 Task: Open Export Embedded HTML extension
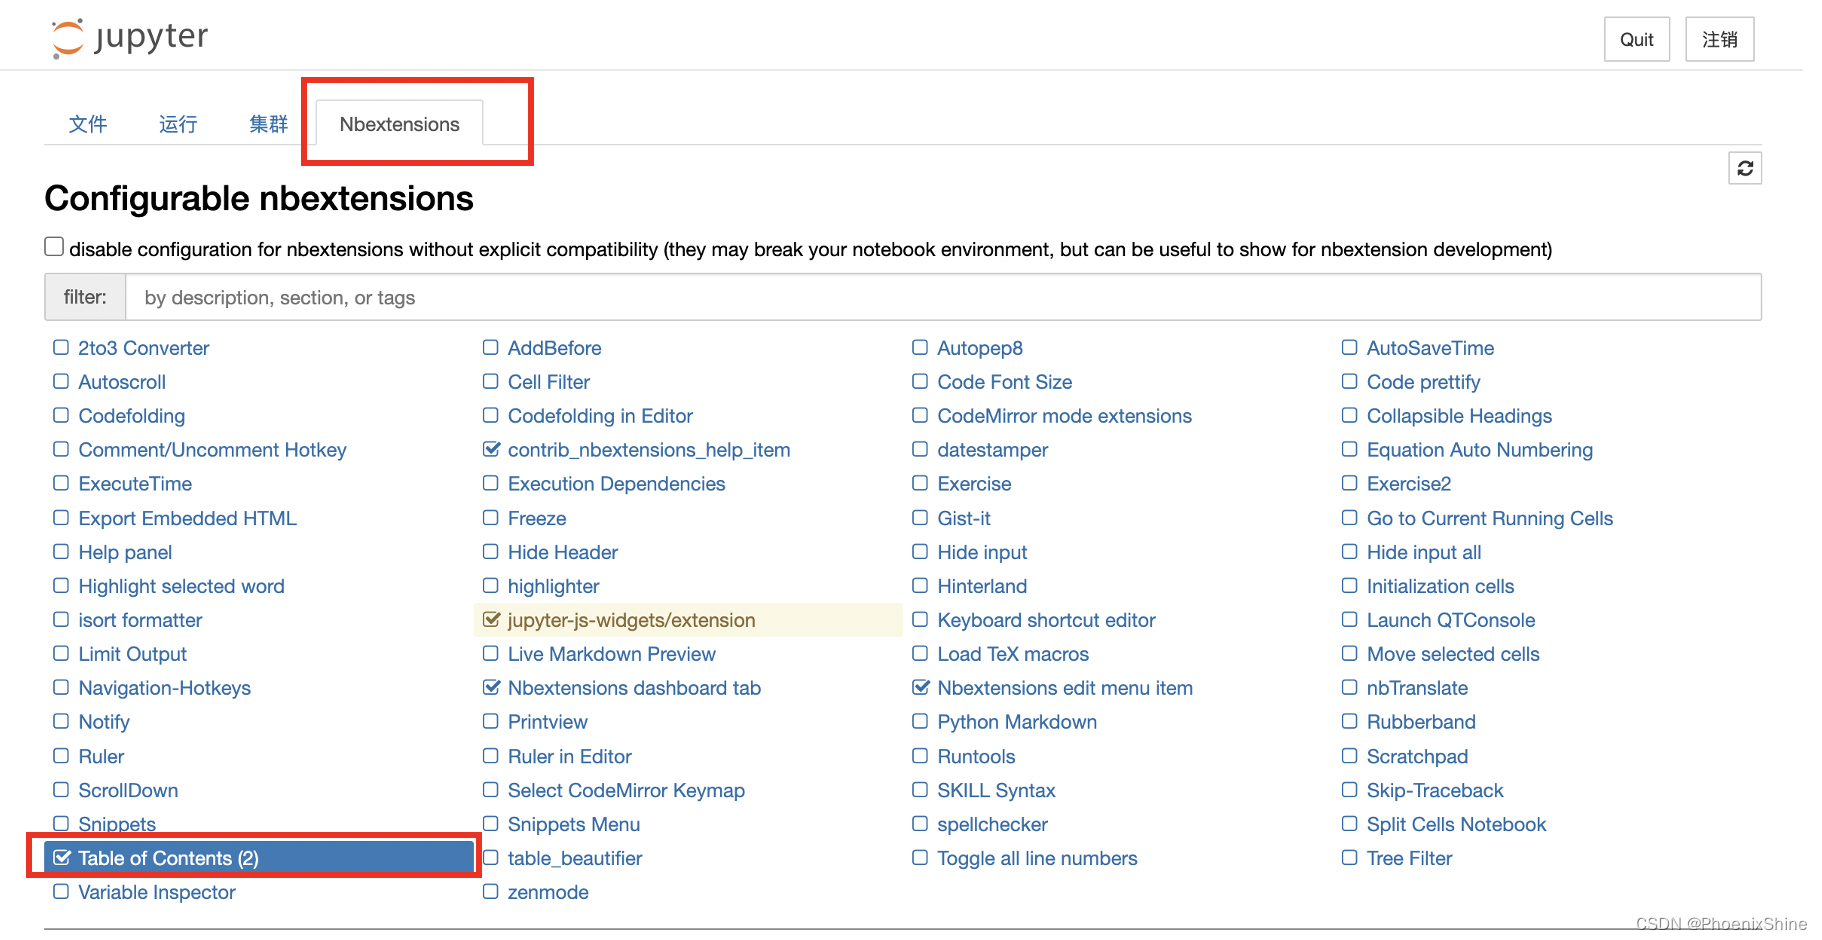(187, 518)
